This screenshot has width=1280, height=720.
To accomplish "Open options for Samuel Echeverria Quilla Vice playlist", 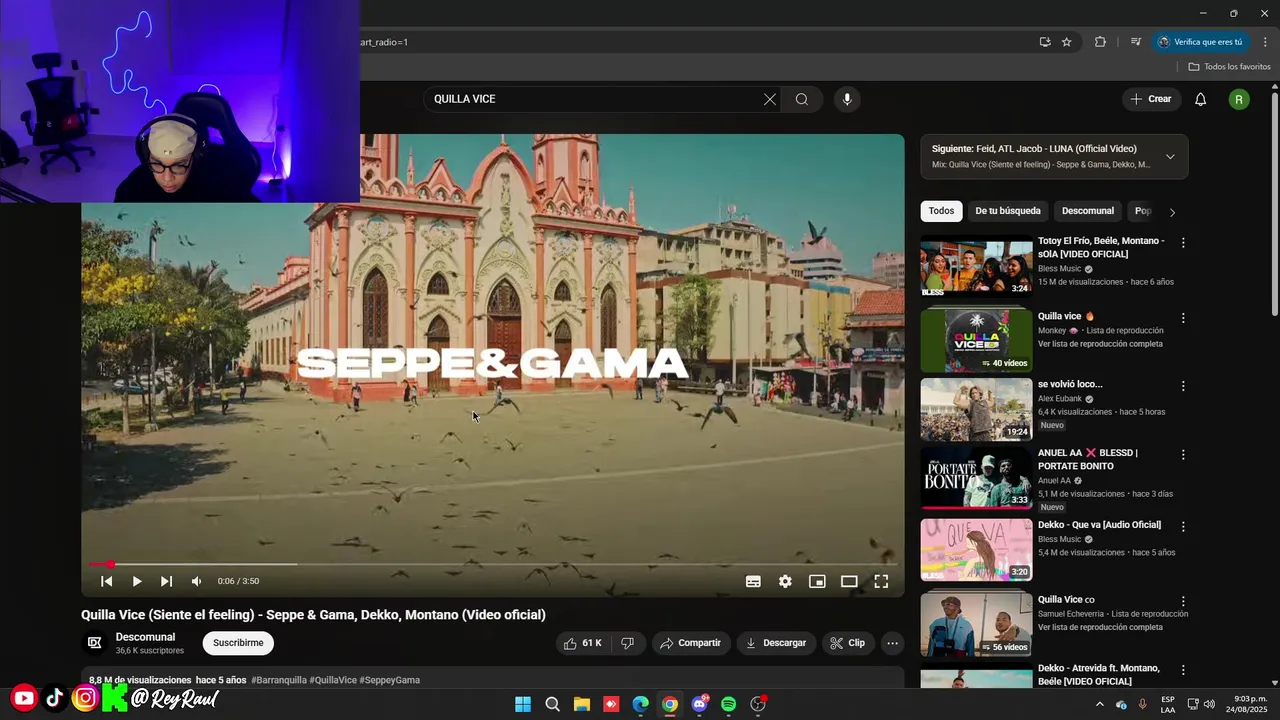I will click(1183, 602).
